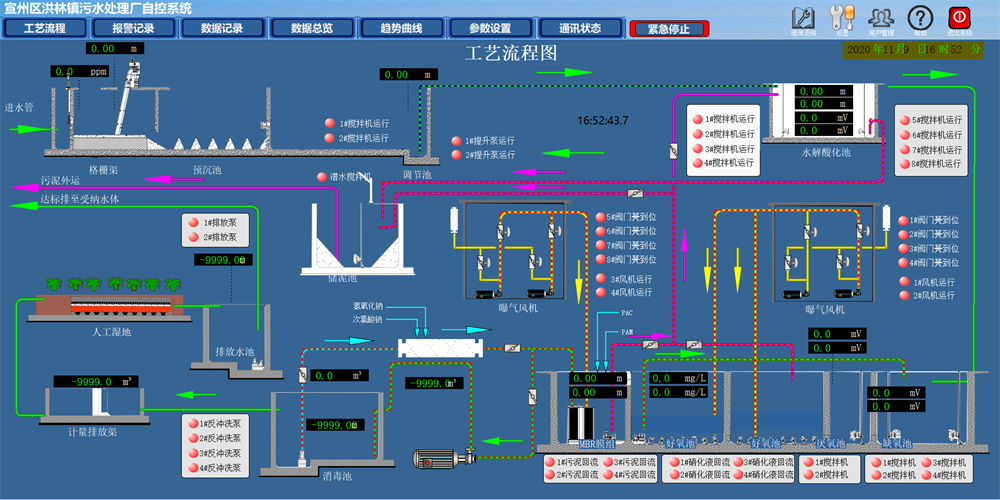1000x500 pixels.
Task: Click the red 退出系统 power icon
Action: coord(959,18)
